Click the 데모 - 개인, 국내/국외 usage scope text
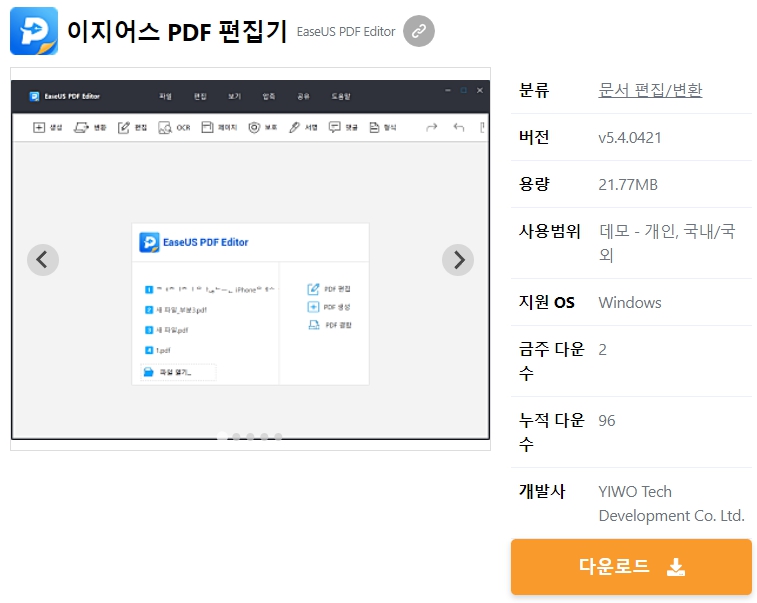Viewport: 757px width, 603px height. [667, 243]
